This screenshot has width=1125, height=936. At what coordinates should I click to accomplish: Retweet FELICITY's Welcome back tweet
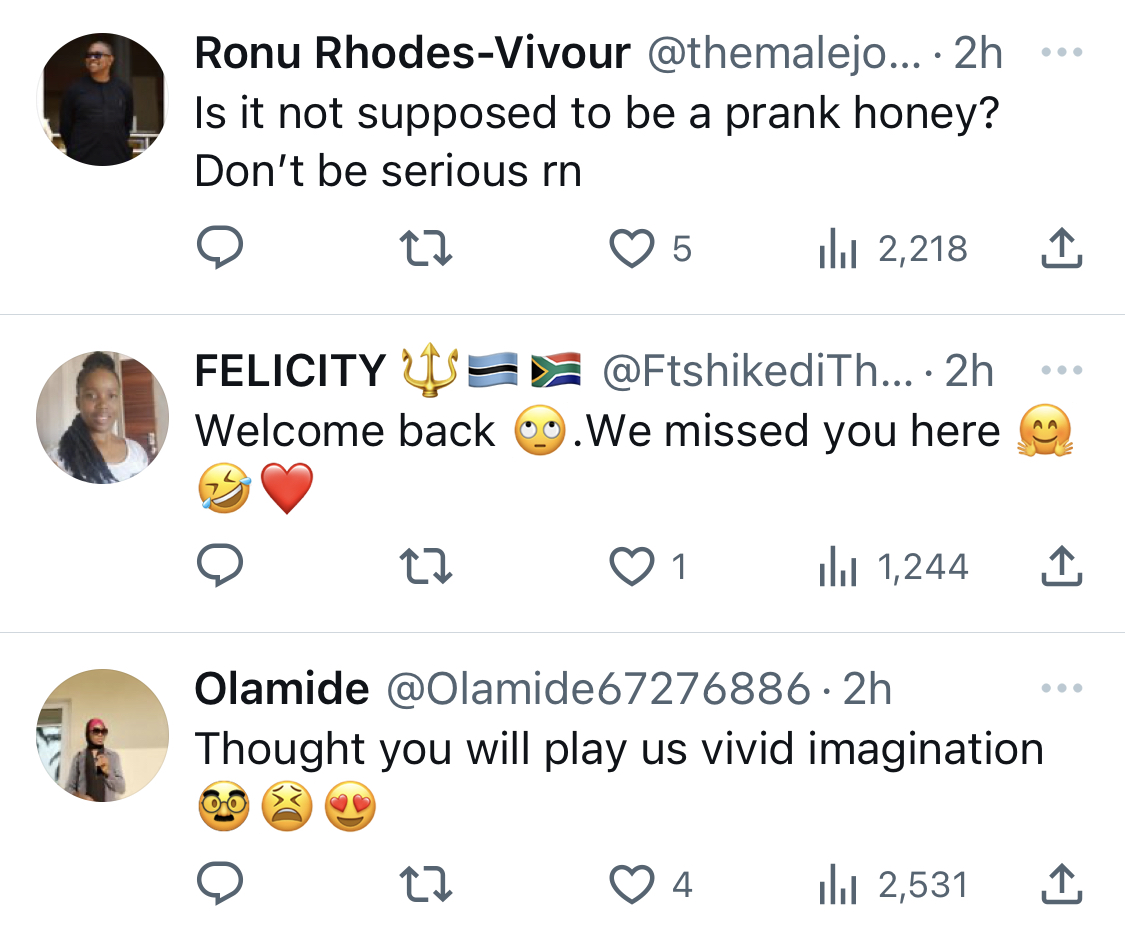point(425,566)
